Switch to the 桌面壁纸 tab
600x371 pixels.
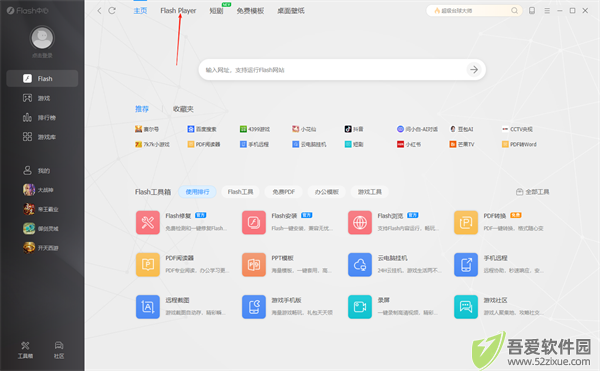pyautogui.click(x=291, y=11)
